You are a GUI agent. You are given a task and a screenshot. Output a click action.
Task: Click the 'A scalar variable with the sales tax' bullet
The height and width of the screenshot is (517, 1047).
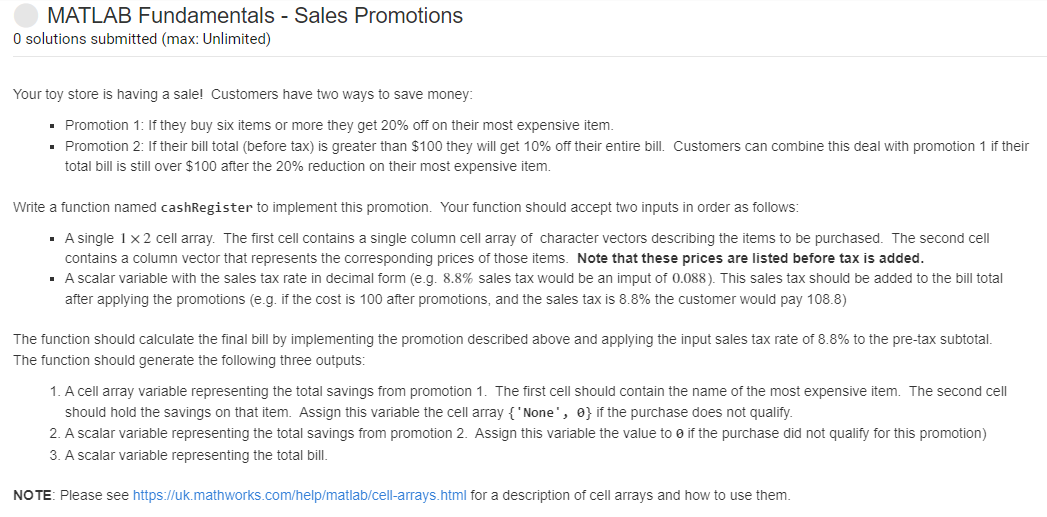(x=534, y=289)
